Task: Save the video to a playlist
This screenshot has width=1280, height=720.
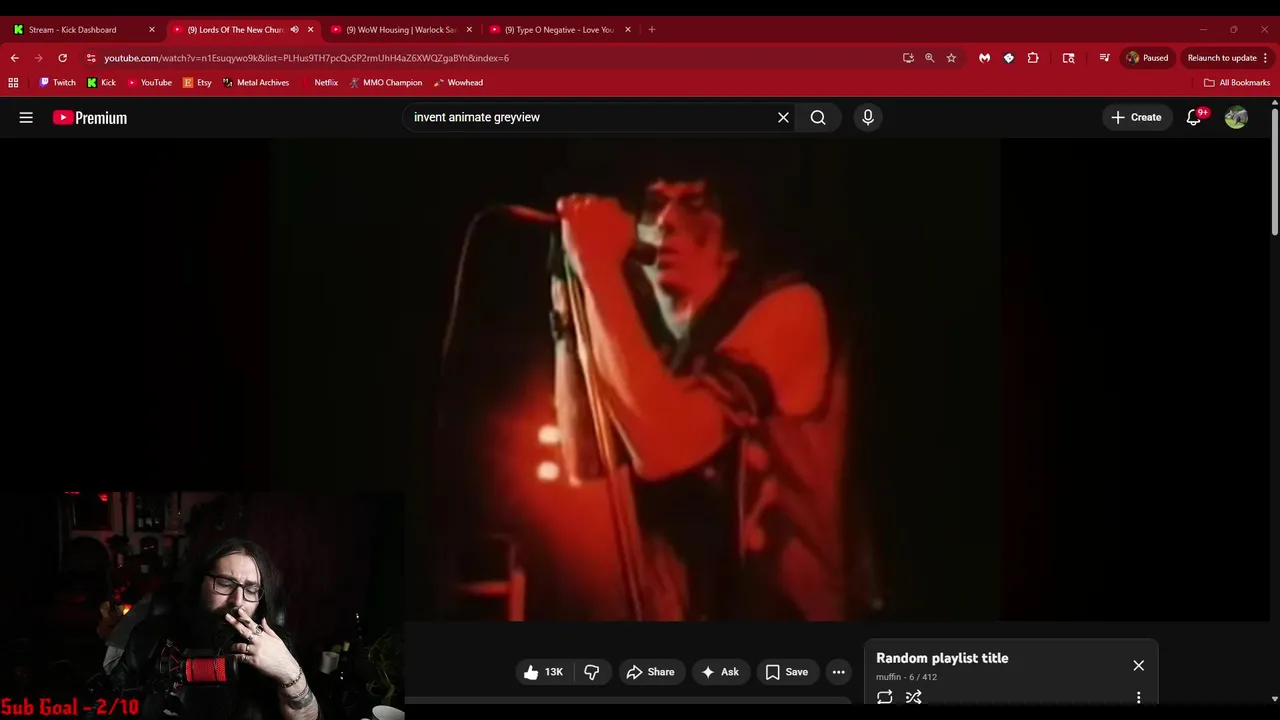Action: point(787,672)
